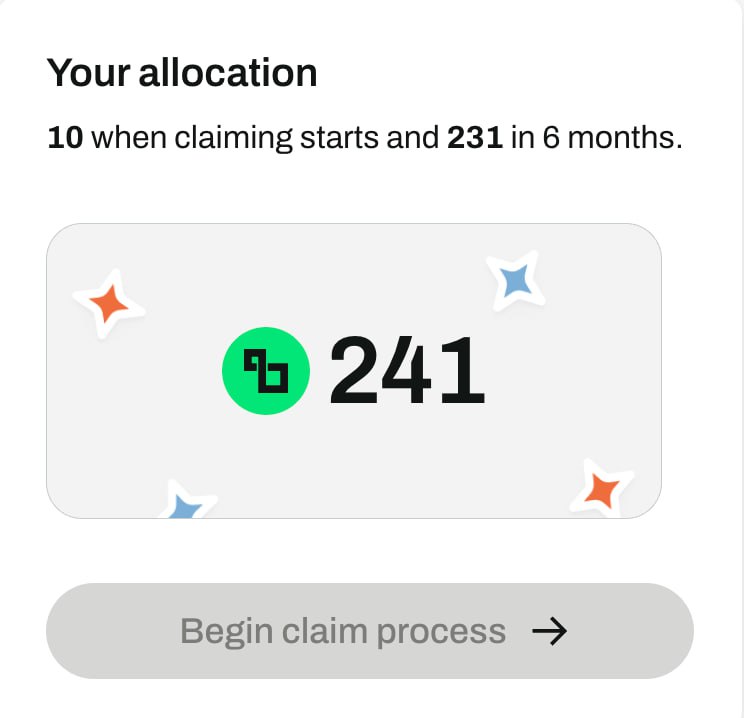This screenshot has height=718, width=744.
Task: Click the arrow icon inside the claim button
Action: pos(549,631)
